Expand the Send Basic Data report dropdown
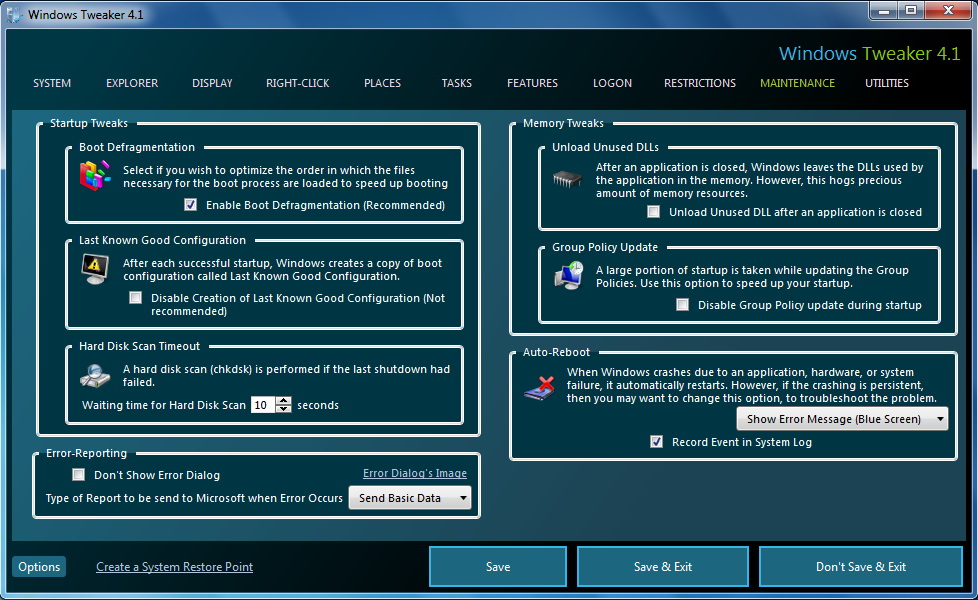Screen dimensions: 978x600 point(409,498)
